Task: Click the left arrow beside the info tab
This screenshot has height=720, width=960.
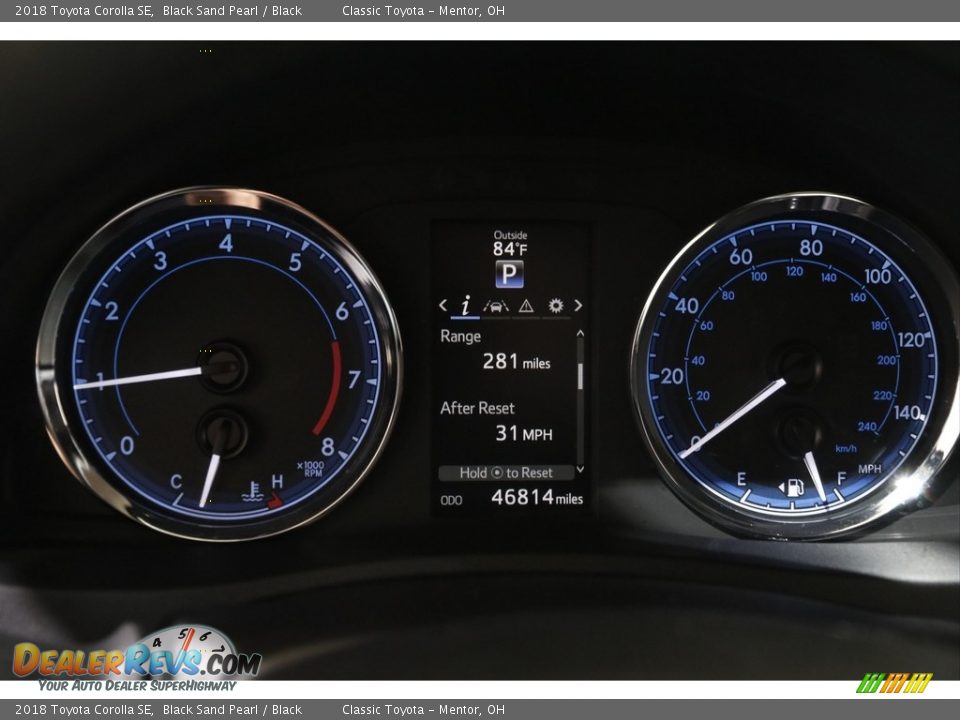Action: [443, 306]
